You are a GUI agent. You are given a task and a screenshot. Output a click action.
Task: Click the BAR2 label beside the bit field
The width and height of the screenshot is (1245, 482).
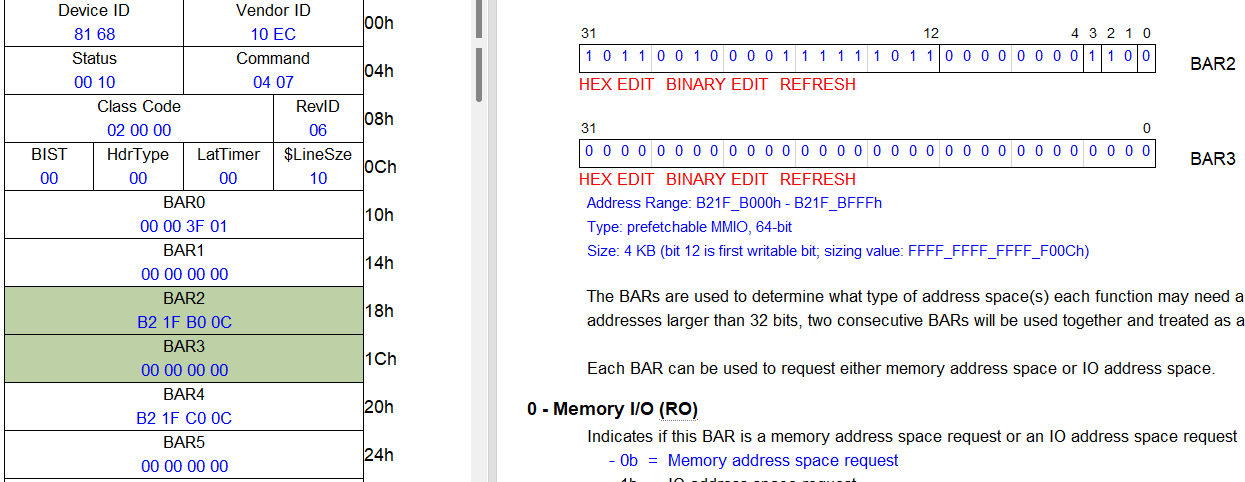click(1213, 64)
